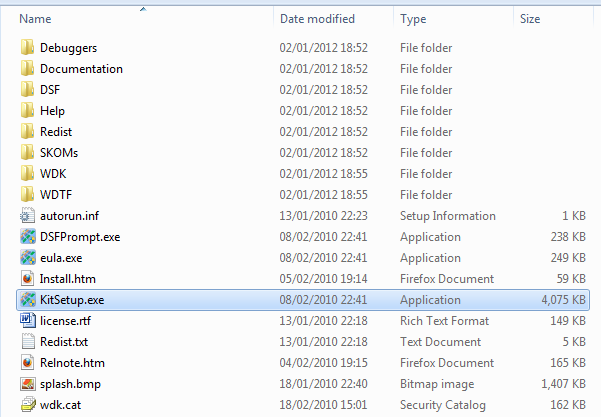Viewport: 601px width, 417px height.
Task: Select the Documentation folder name
Action: (81, 69)
